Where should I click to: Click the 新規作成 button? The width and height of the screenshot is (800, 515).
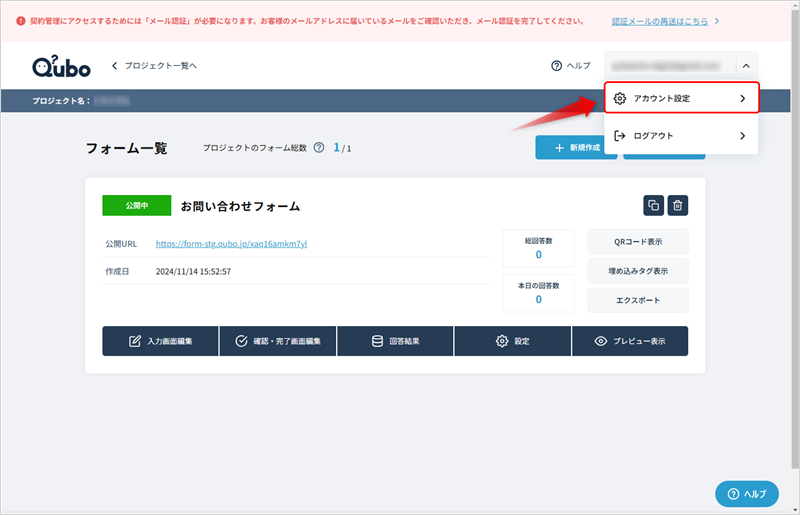tap(569, 148)
